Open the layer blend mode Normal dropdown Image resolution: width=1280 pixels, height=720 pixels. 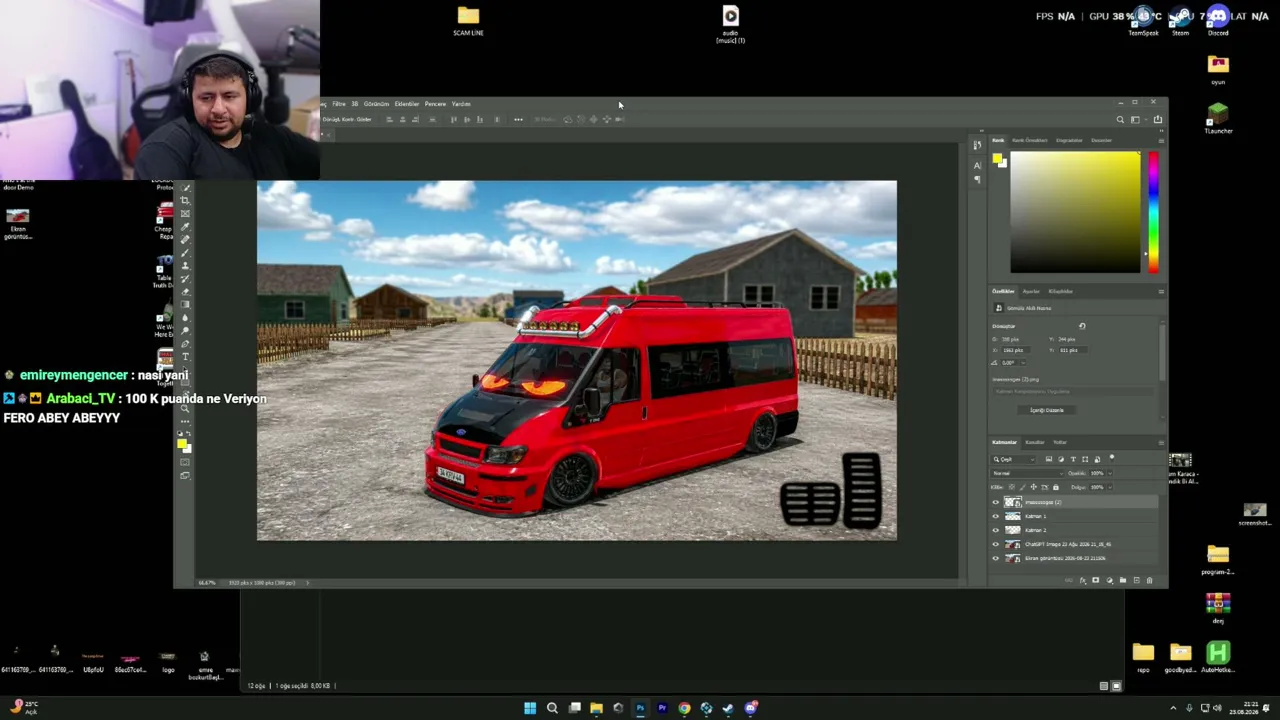[1027, 473]
